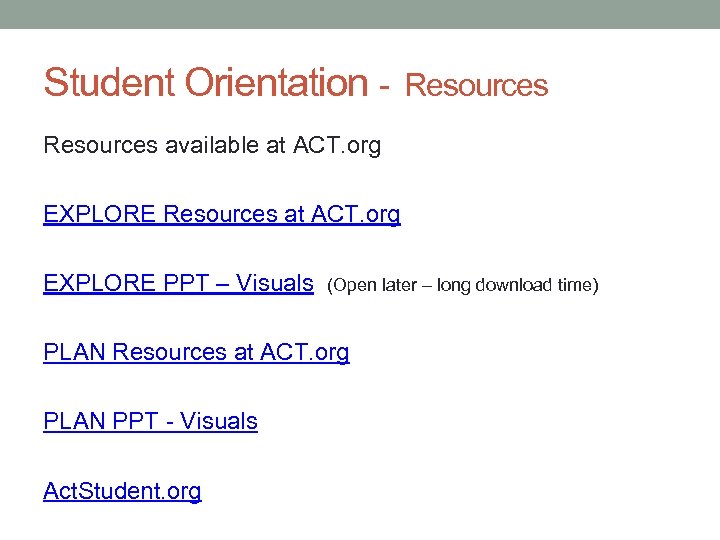Click the gray bar atop the slide
Image resolution: width=720 pixels, height=540 pixels.
(x=360, y=14)
